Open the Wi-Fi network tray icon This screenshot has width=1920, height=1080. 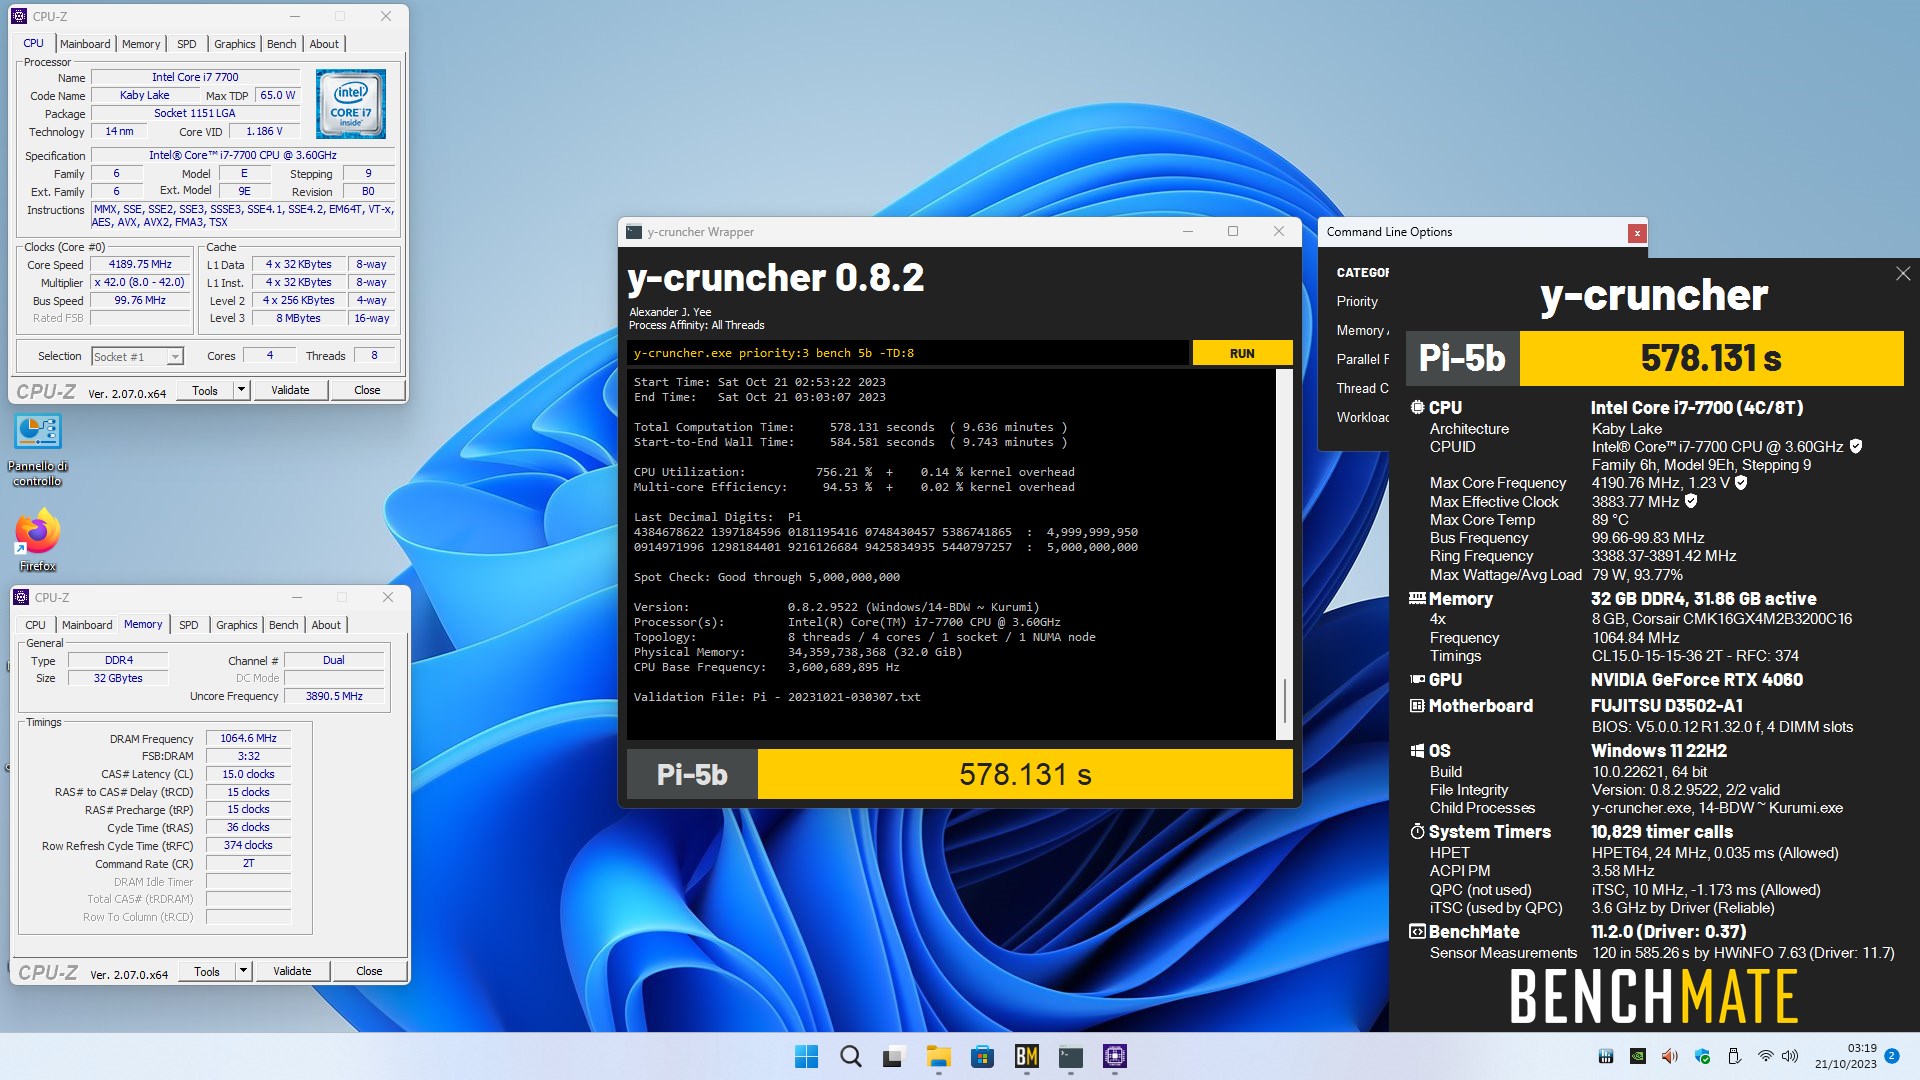(x=1766, y=1056)
